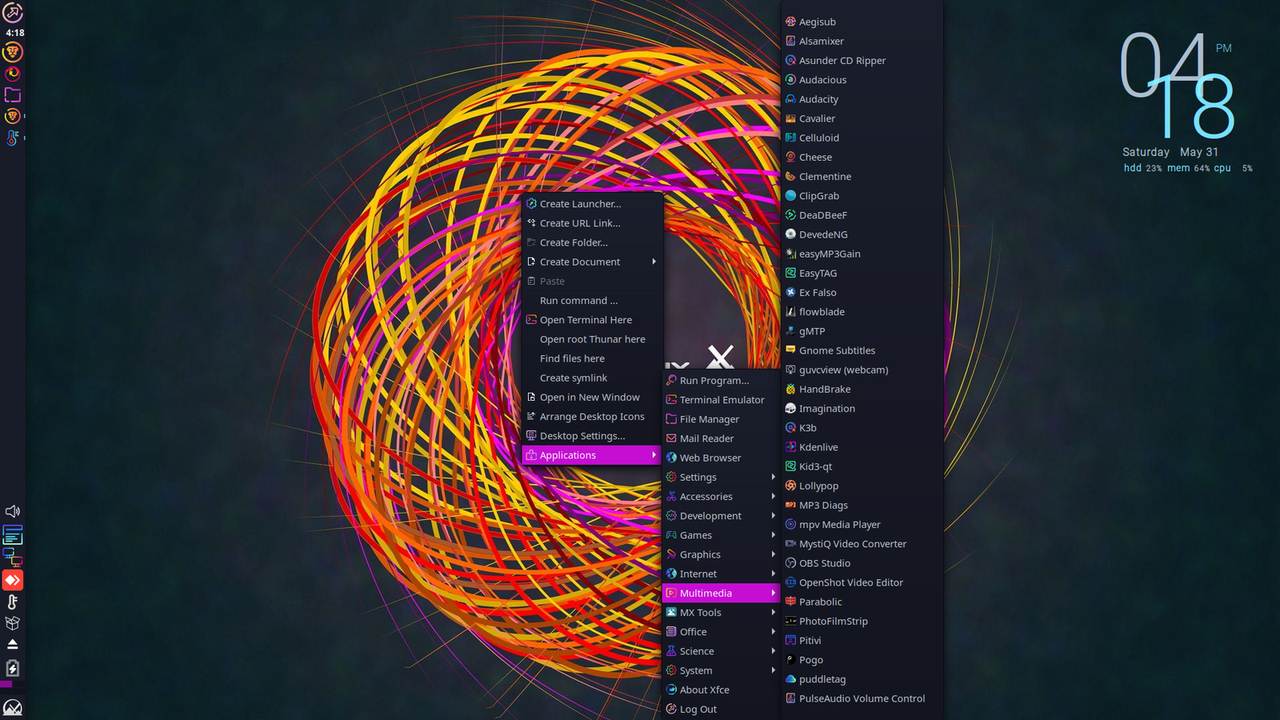The height and width of the screenshot is (720, 1280).
Task: Click the Celluloid icon
Action: pos(790,138)
